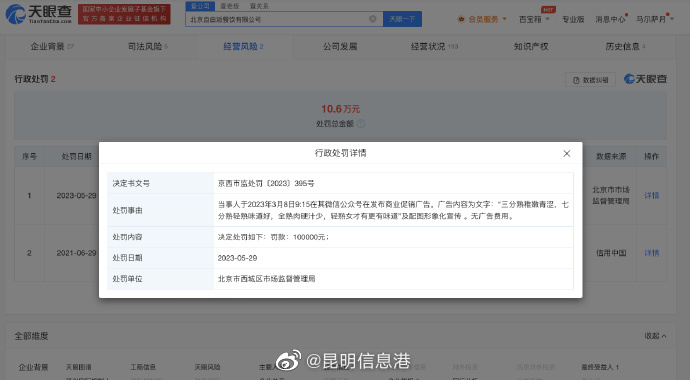Screen dimensions: 690x380
Task: Click the fine text 罚款：100000元
Action: (x=299, y=237)
